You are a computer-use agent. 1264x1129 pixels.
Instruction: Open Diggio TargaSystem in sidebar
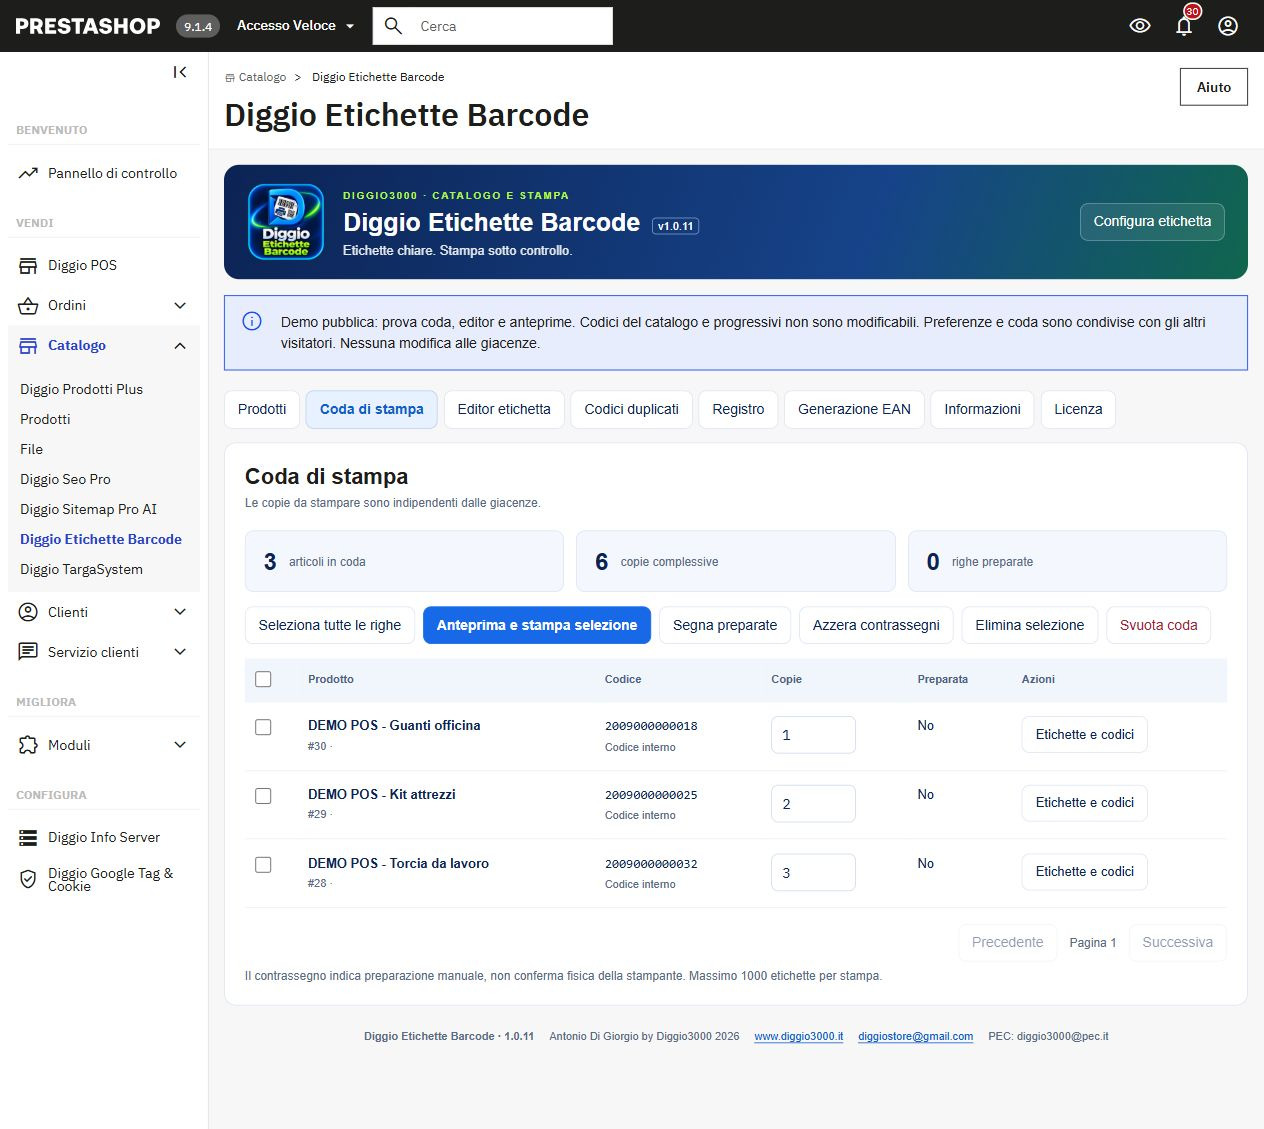(82, 569)
